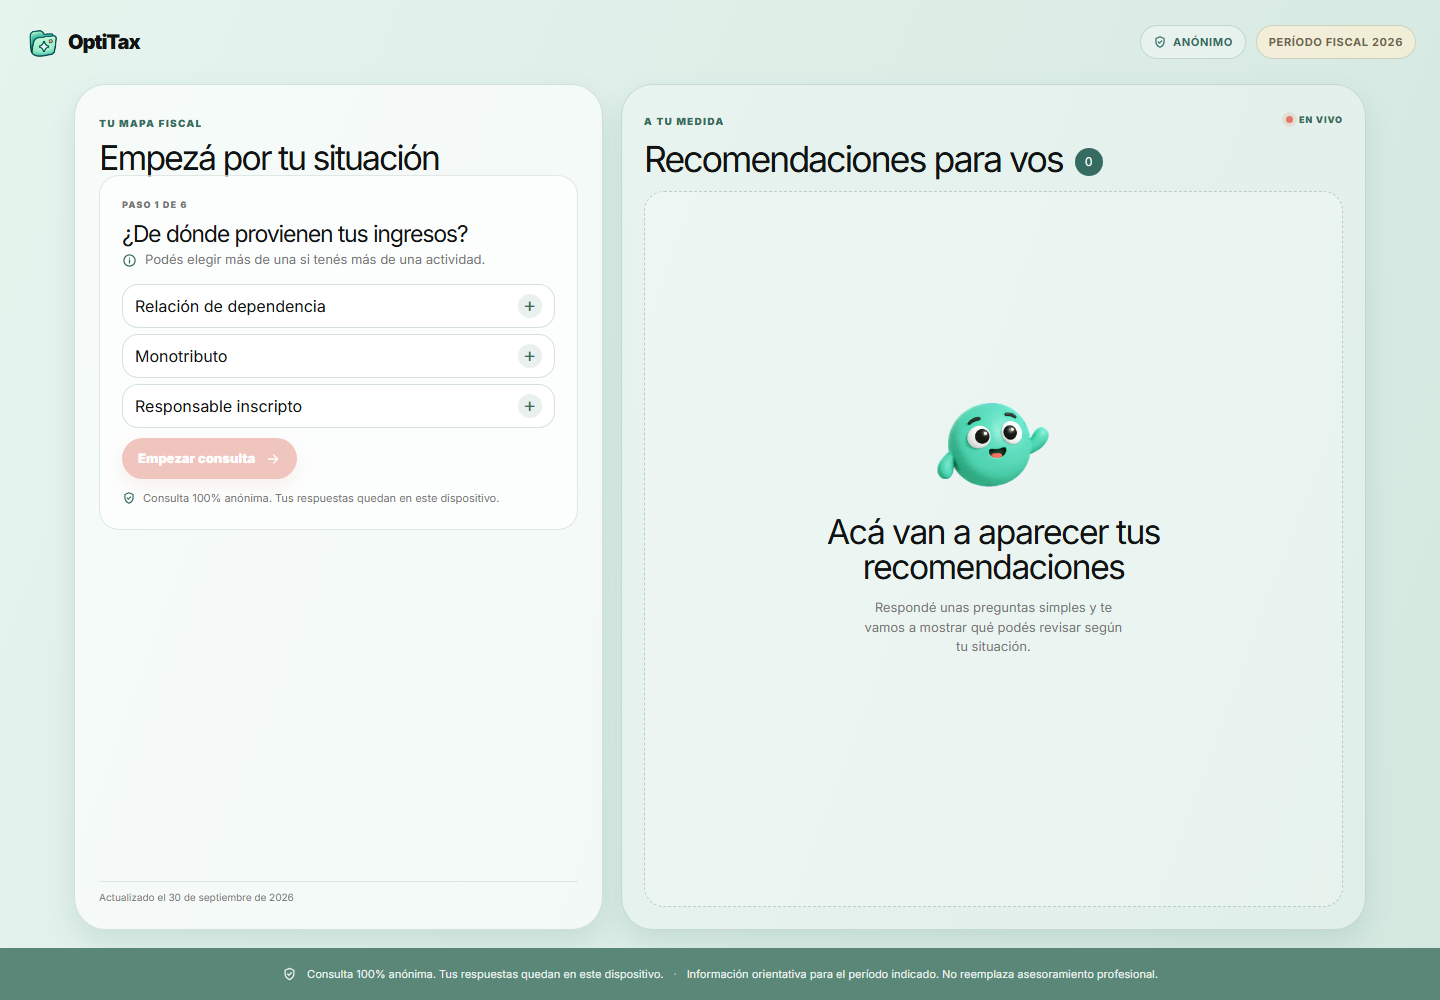Click the info icon beside the income hint
This screenshot has height=1000, width=1440.
pos(129,260)
